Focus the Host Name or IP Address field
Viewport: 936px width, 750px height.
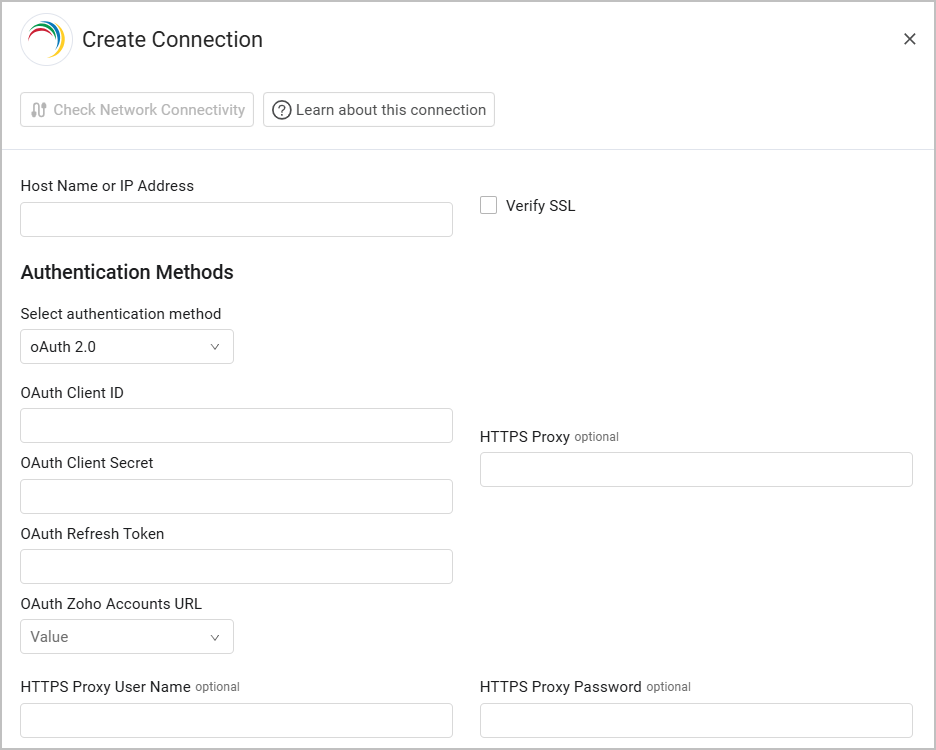[236, 220]
